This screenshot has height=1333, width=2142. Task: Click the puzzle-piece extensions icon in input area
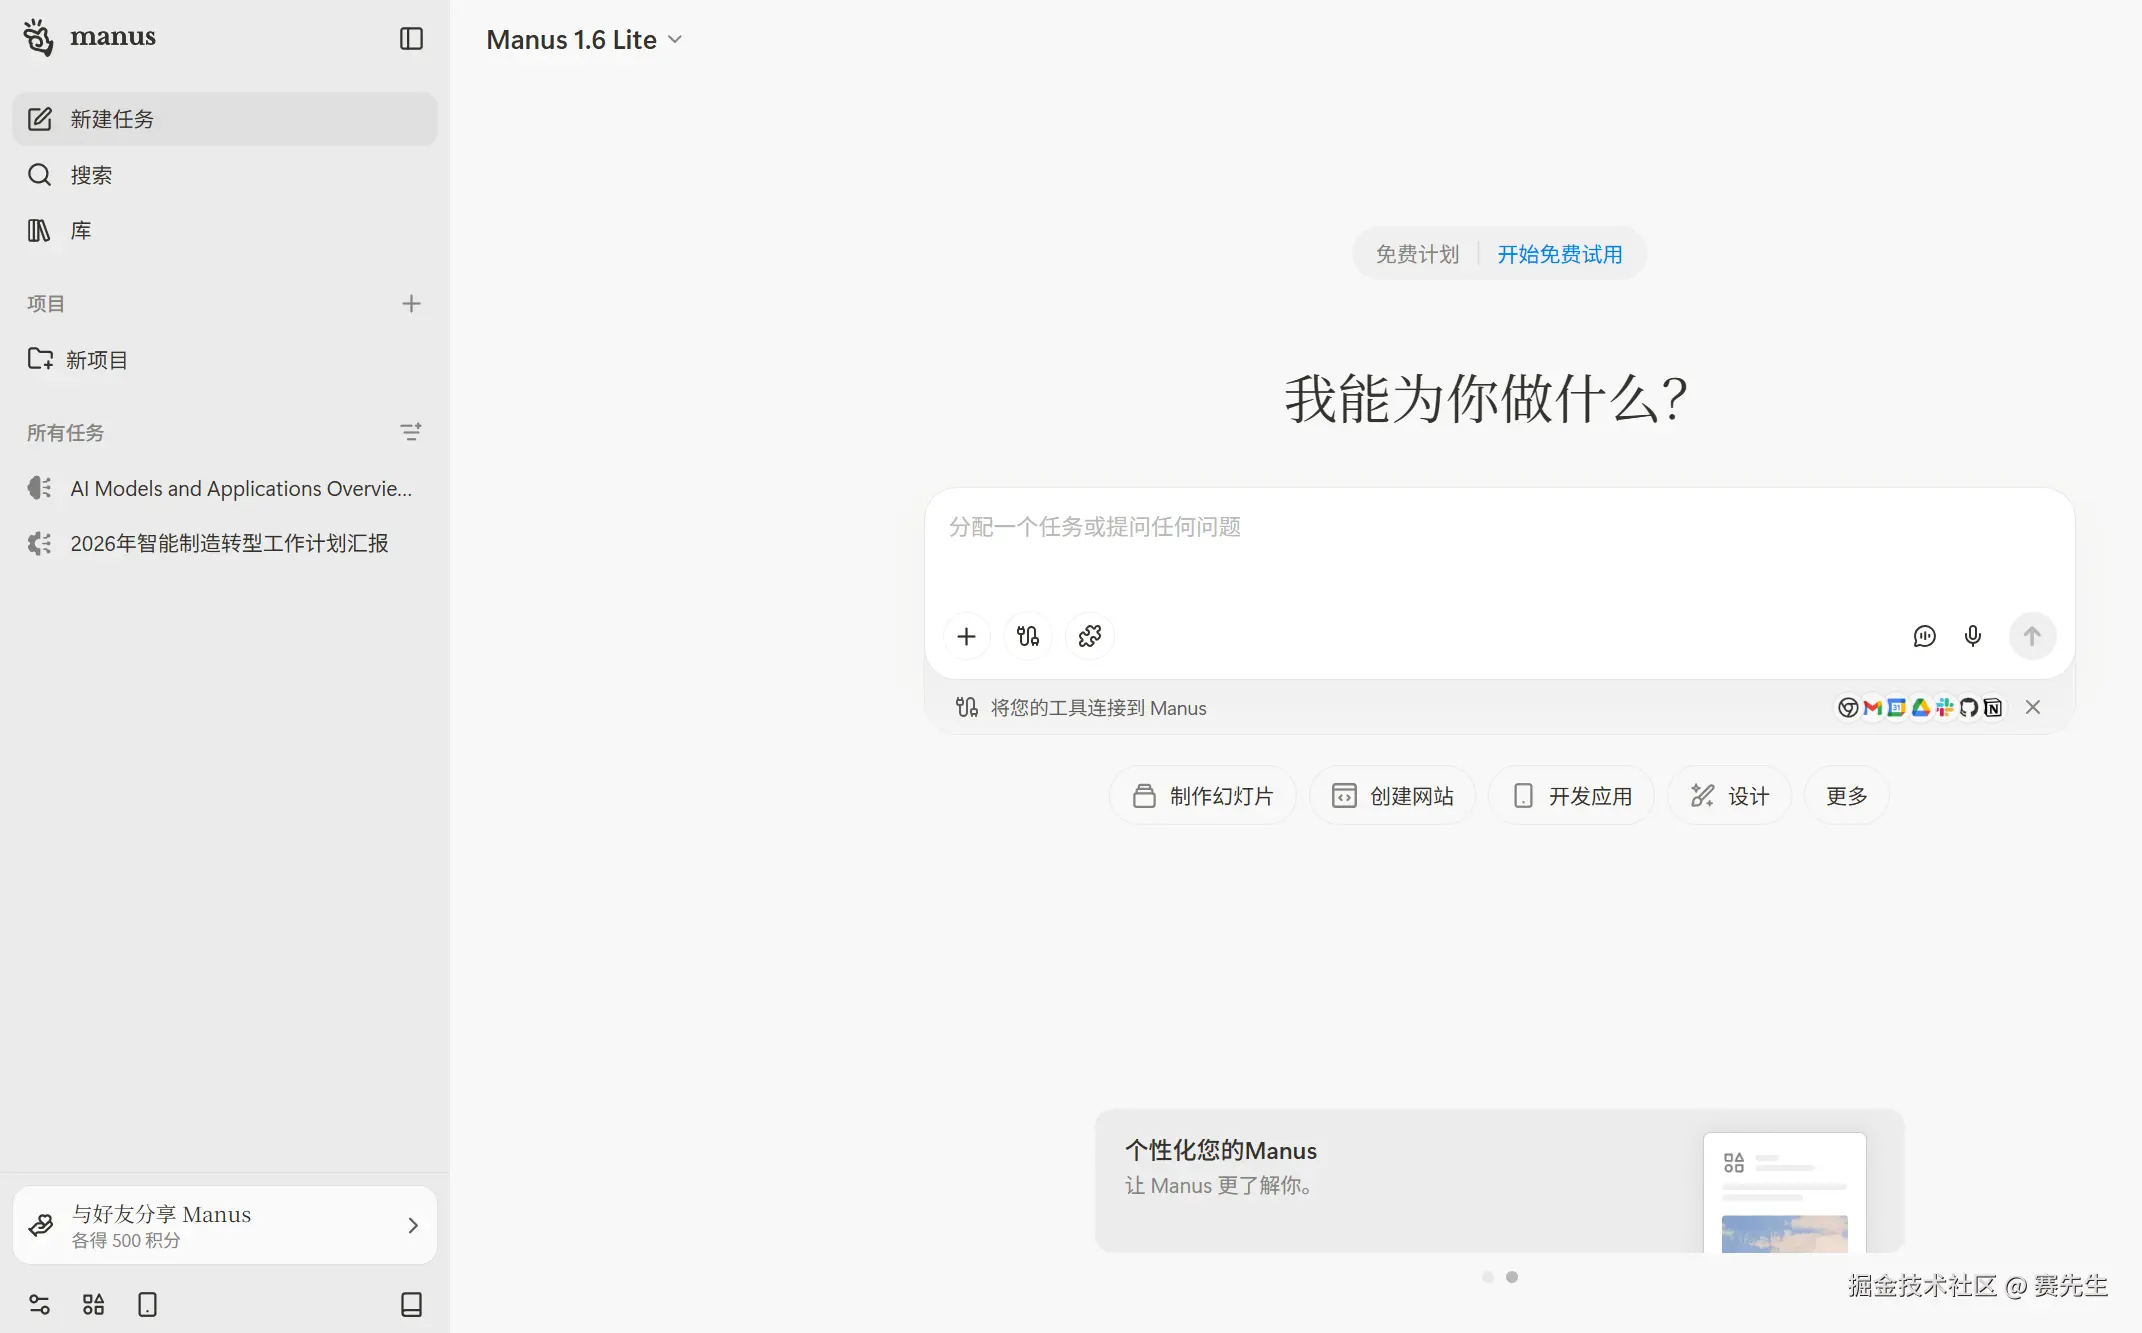(1089, 636)
